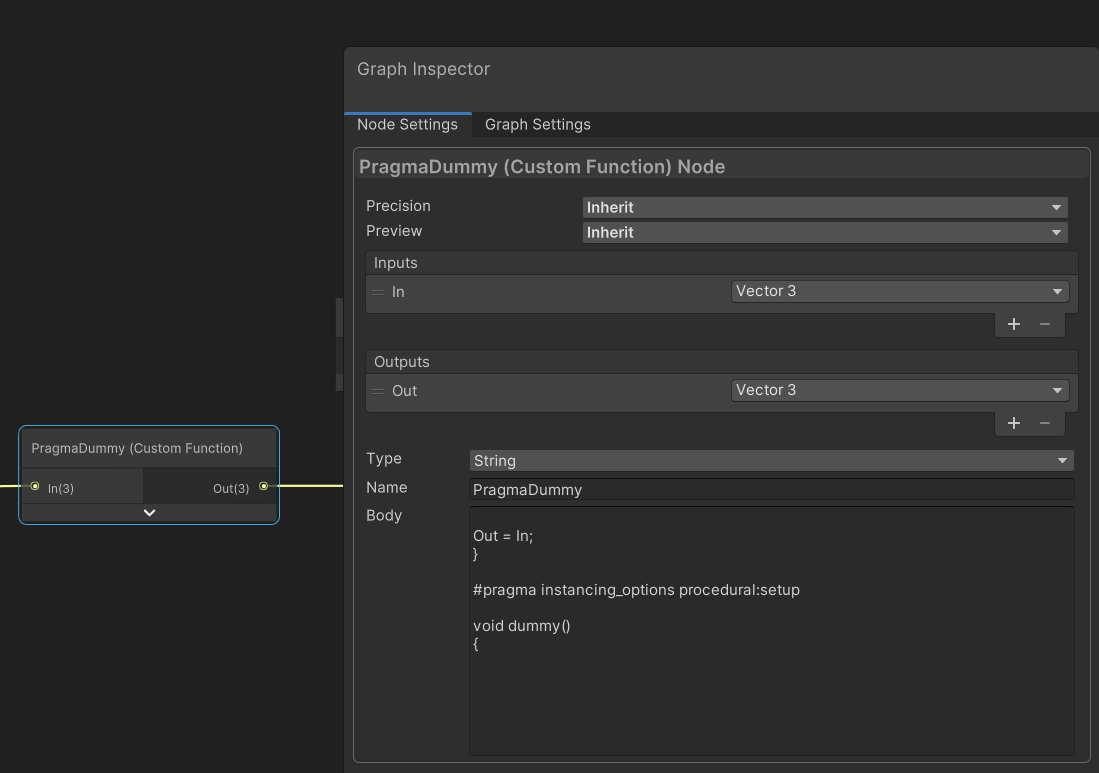Grab the drag handle of In input
1099x773 pixels.
tap(378, 292)
